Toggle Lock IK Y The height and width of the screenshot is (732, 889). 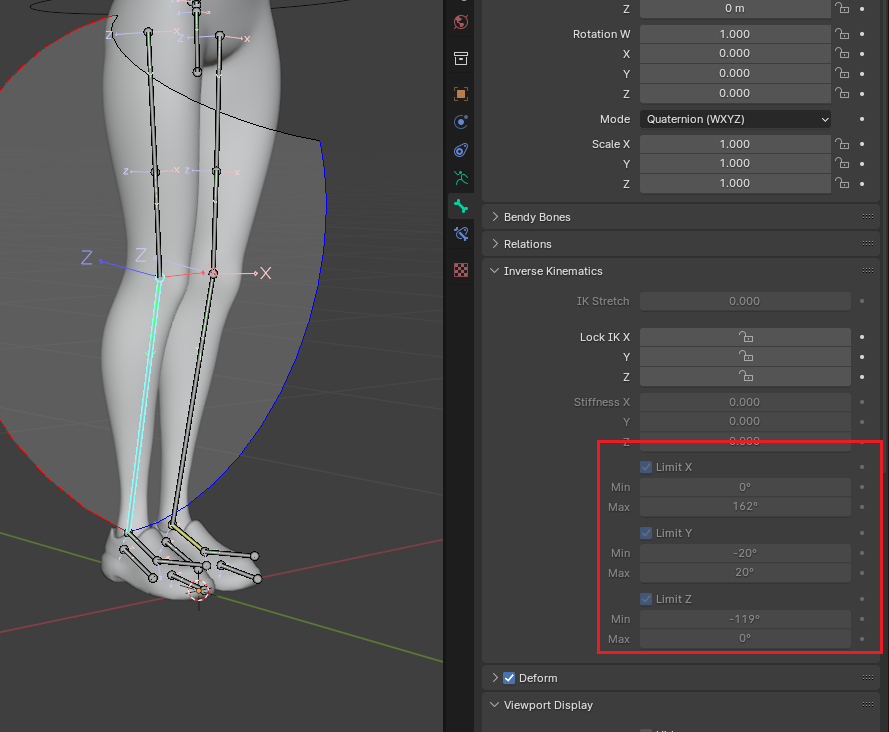[x=745, y=357]
